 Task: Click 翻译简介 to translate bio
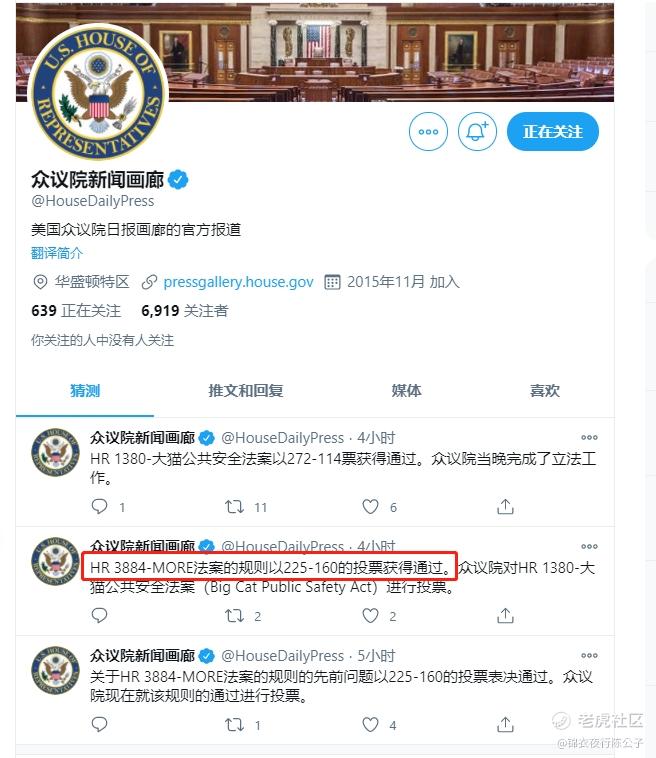pyautogui.click(x=57, y=253)
